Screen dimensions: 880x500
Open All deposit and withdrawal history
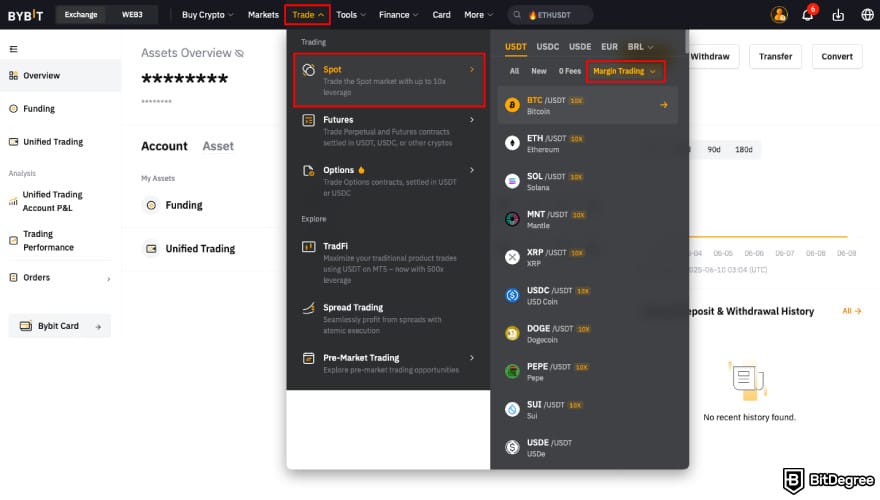pyautogui.click(x=852, y=311)
